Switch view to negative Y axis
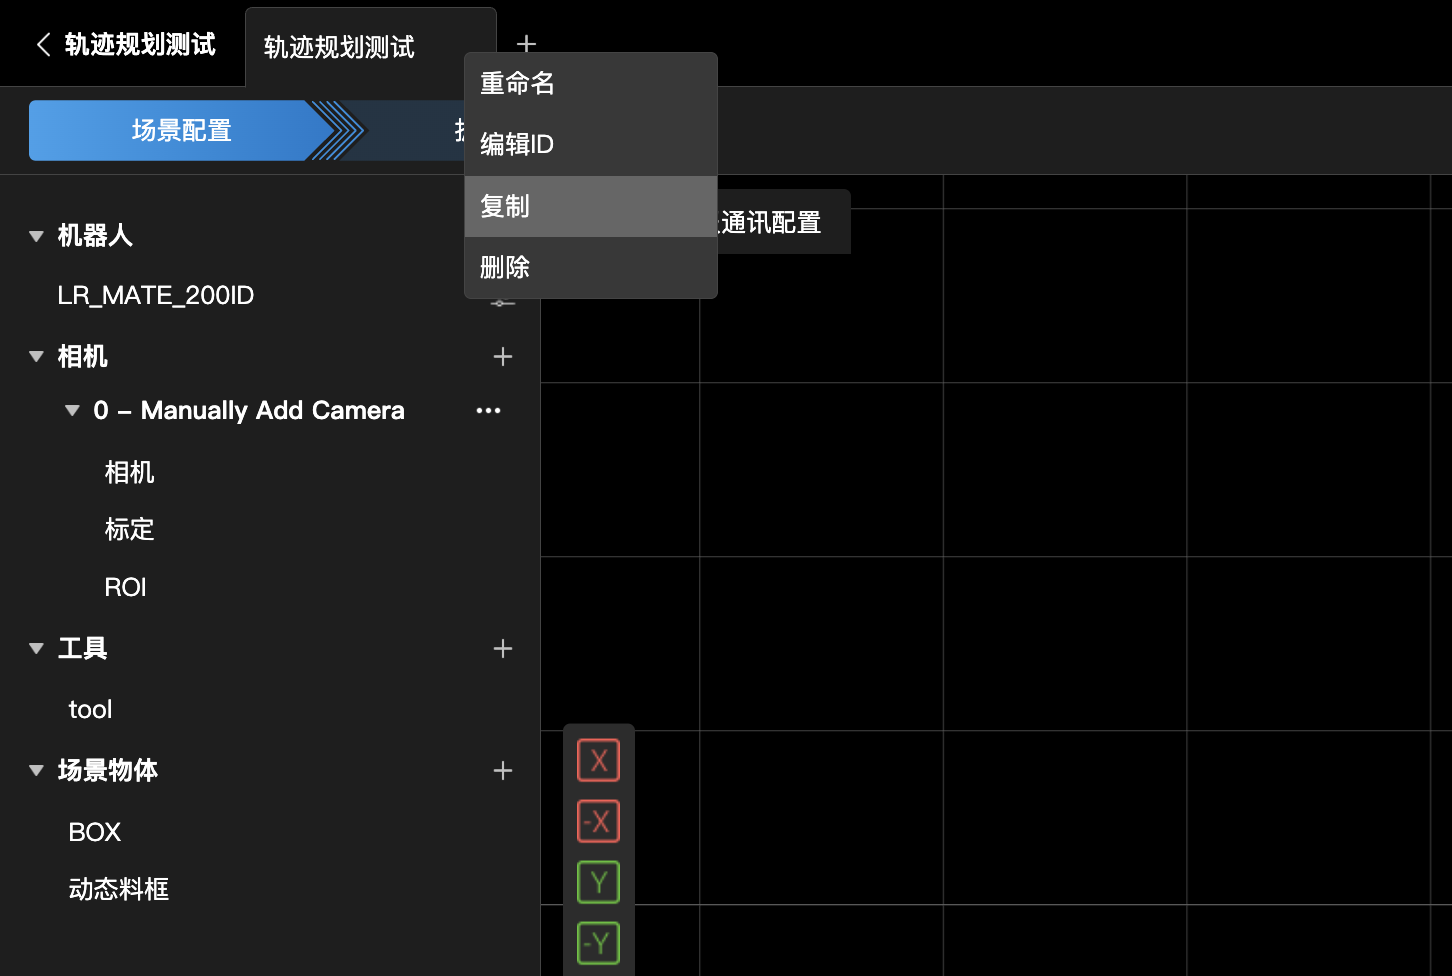1452x976 pixels. [598, 943]
